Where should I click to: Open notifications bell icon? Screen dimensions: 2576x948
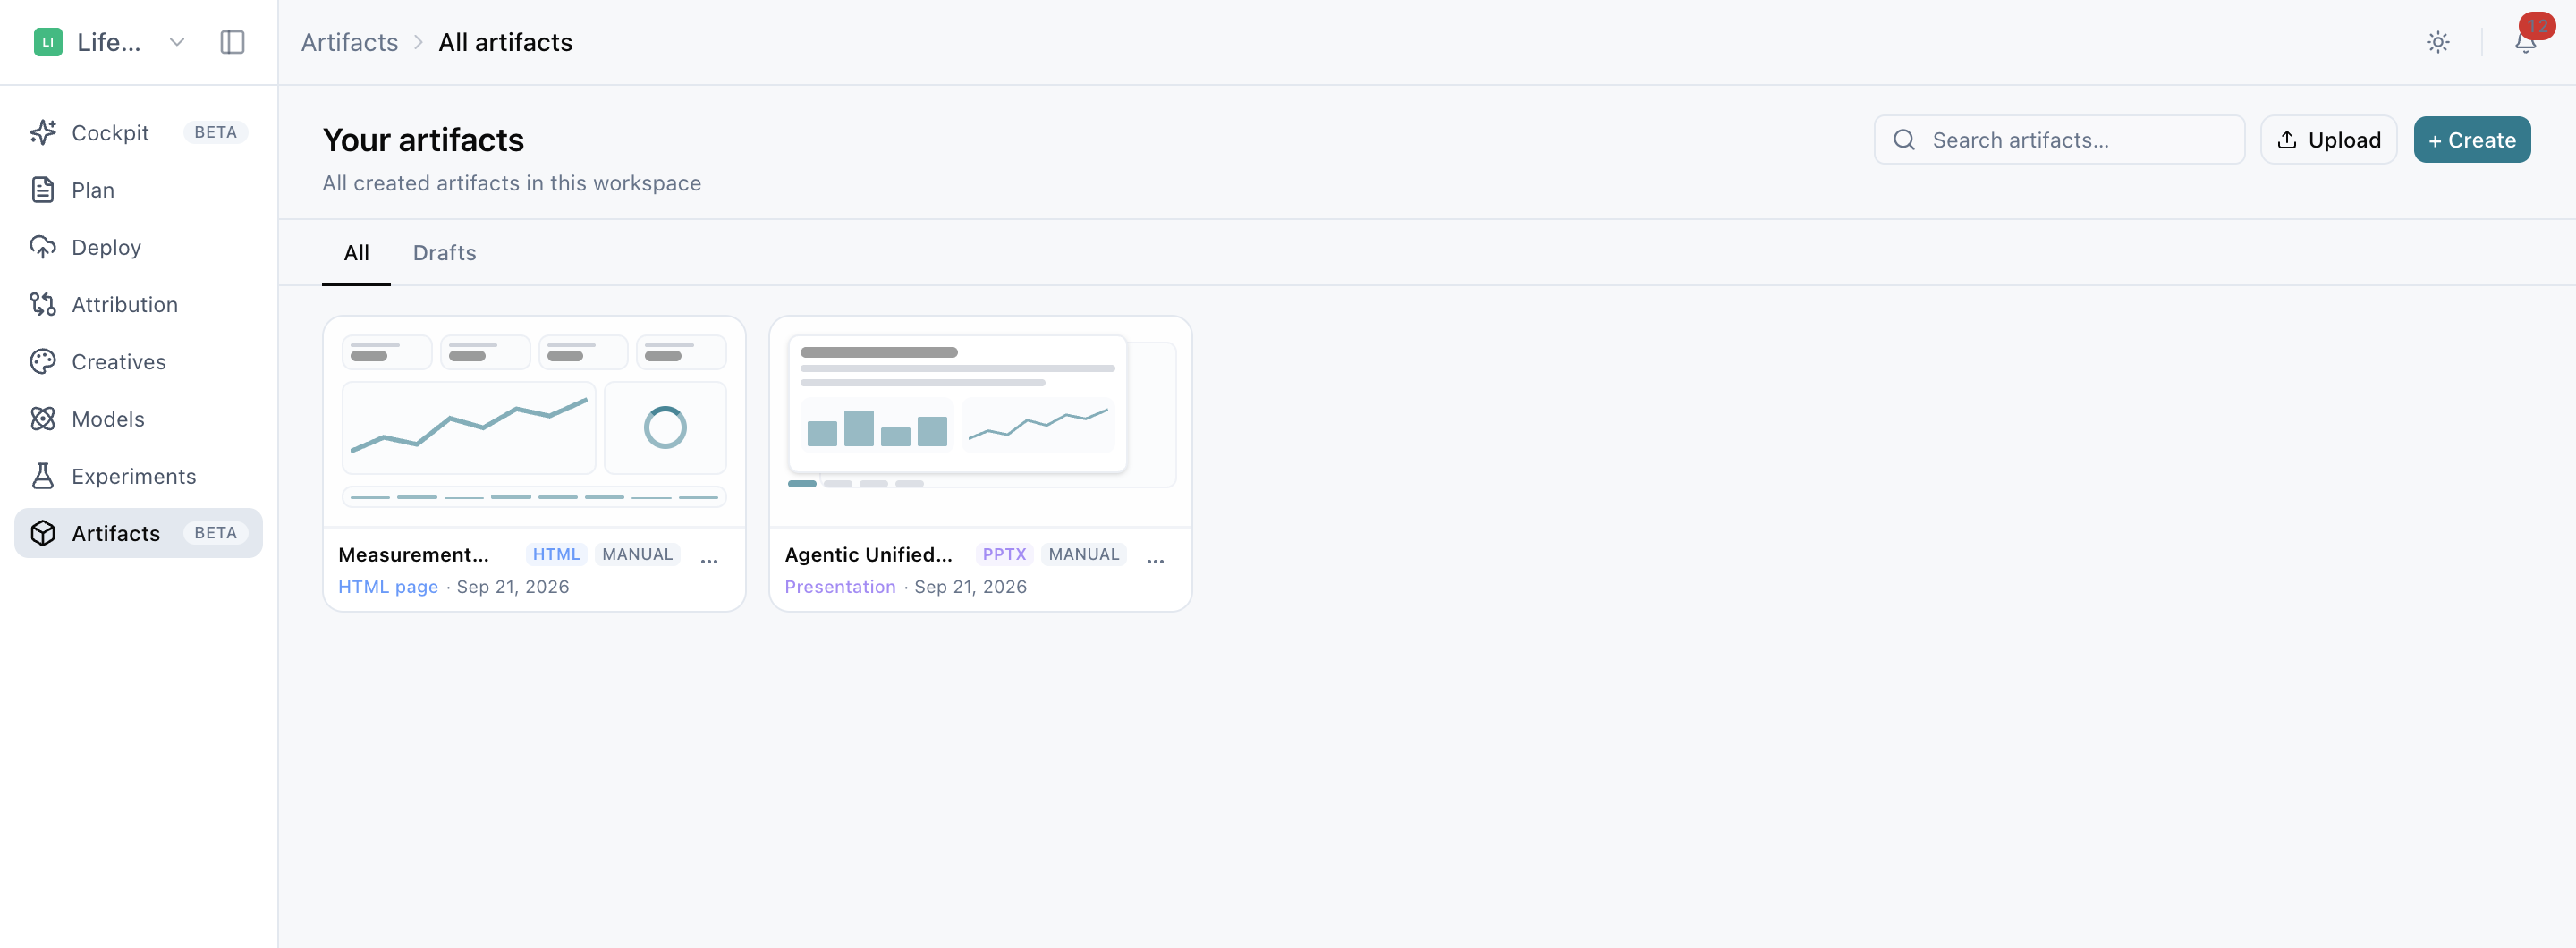click(x=2525, y=41)
